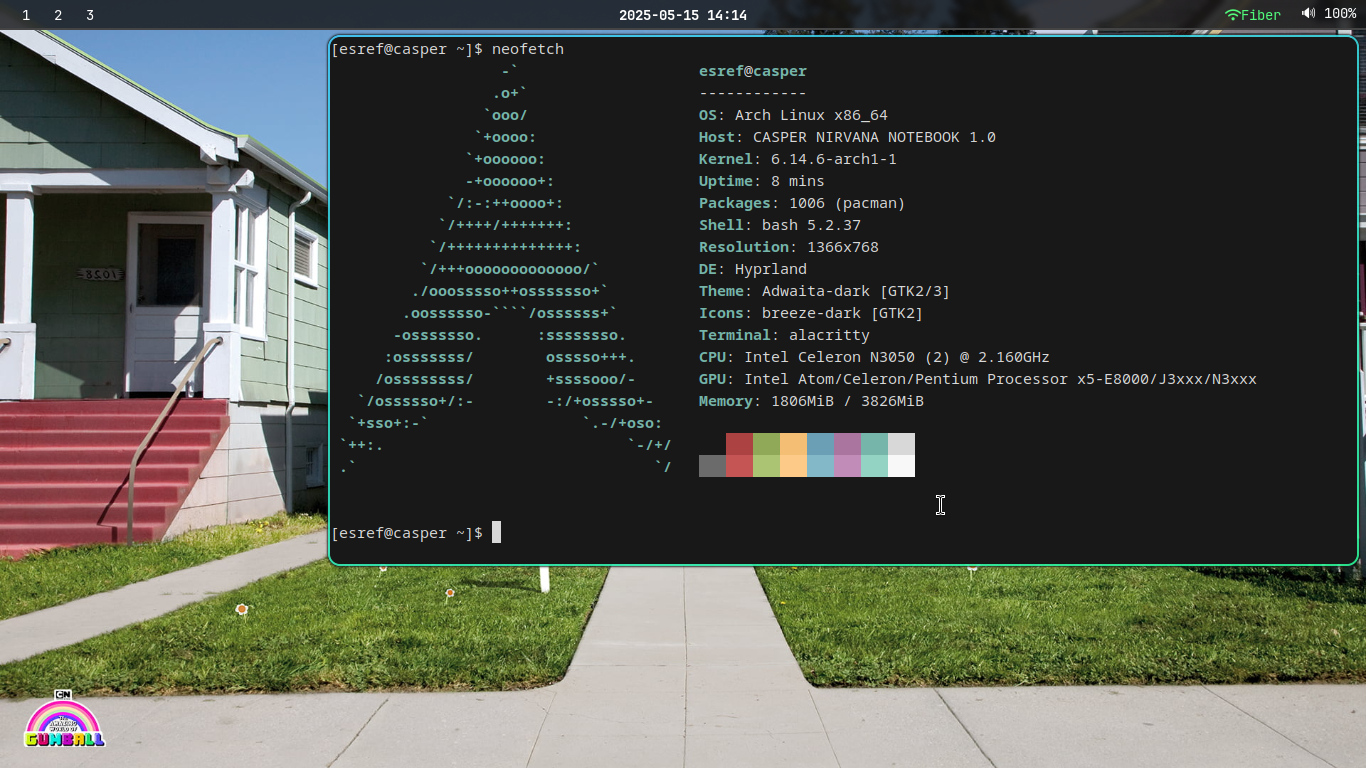Click the light gray swatch in the upper palette row
Screen dimensions: 1366x768
pos(901,444)
